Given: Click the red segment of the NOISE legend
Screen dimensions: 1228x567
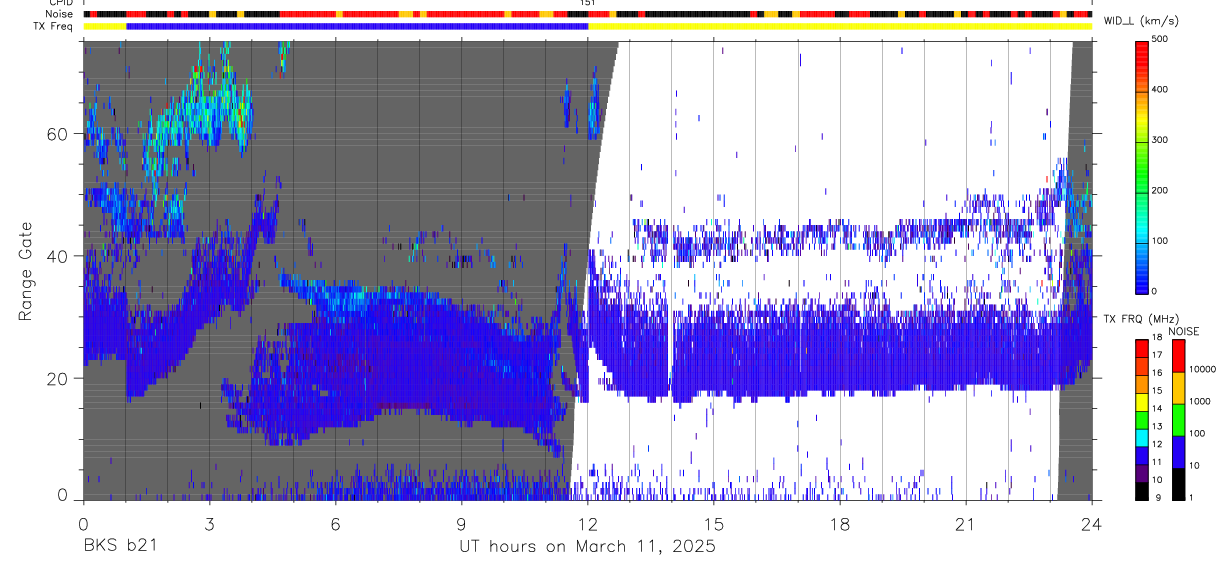Looking at the screenshot, I should (x=1178, y=356).
